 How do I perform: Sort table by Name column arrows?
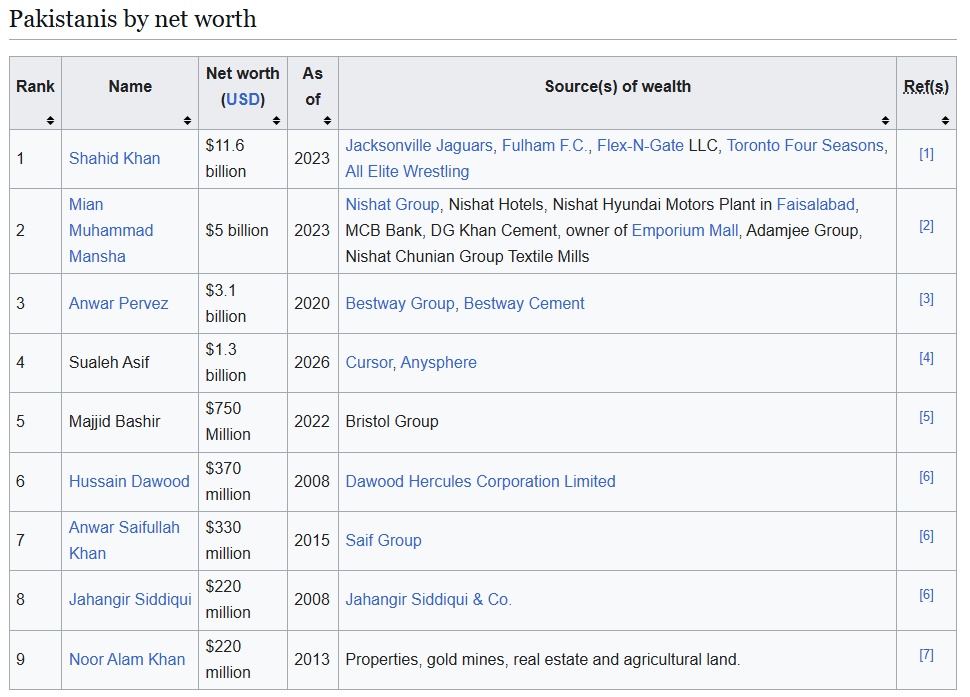pyautogui.click(x=187, y=120)
